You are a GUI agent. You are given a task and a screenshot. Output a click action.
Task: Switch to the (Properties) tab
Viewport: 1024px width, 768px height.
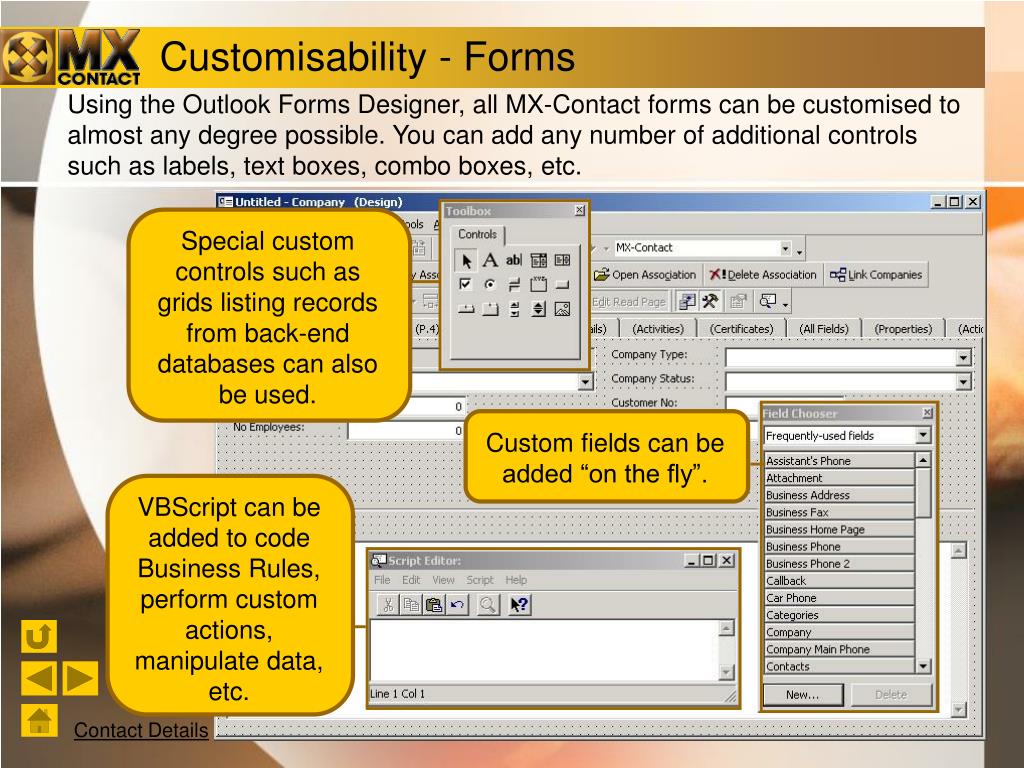pyautogui.click(x=903, y=329)
